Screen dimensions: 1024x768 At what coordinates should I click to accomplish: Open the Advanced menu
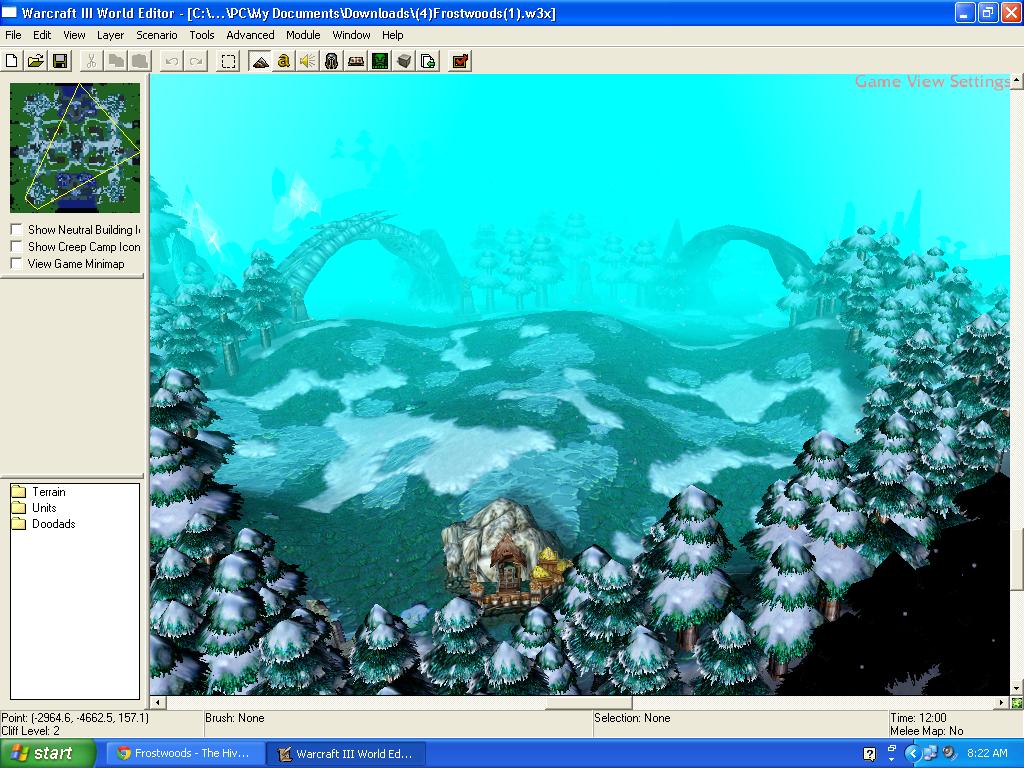(x=250, y=35)
